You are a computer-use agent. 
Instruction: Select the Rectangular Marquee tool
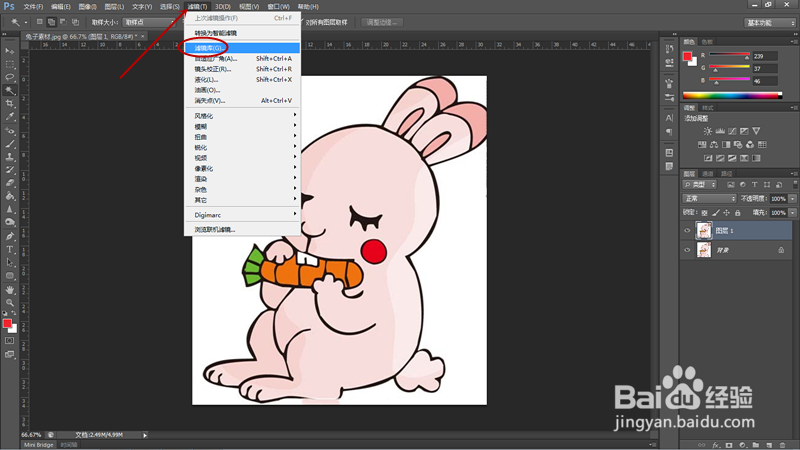(10, 64)
